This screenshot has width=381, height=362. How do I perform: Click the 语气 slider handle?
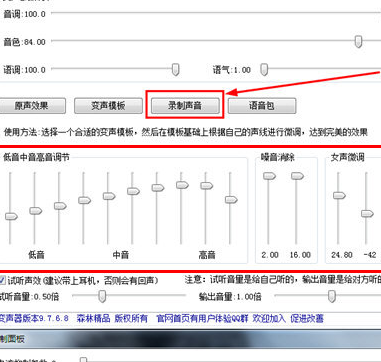[x=264, y=69]
